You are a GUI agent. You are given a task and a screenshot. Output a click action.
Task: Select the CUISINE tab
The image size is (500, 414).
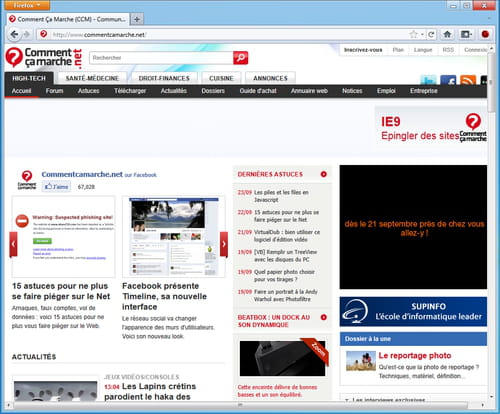coord(221,78)
